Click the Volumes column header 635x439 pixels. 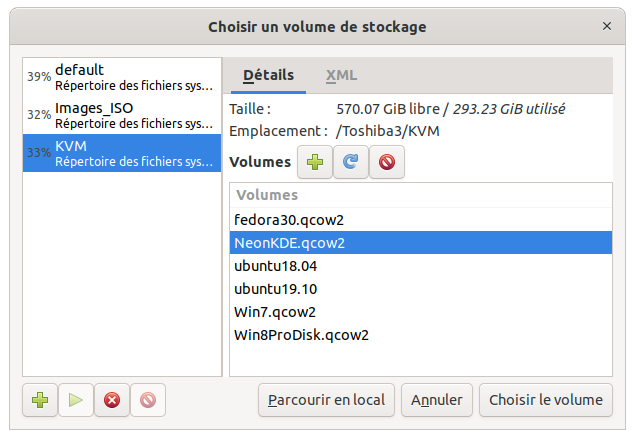coord(421,195)
